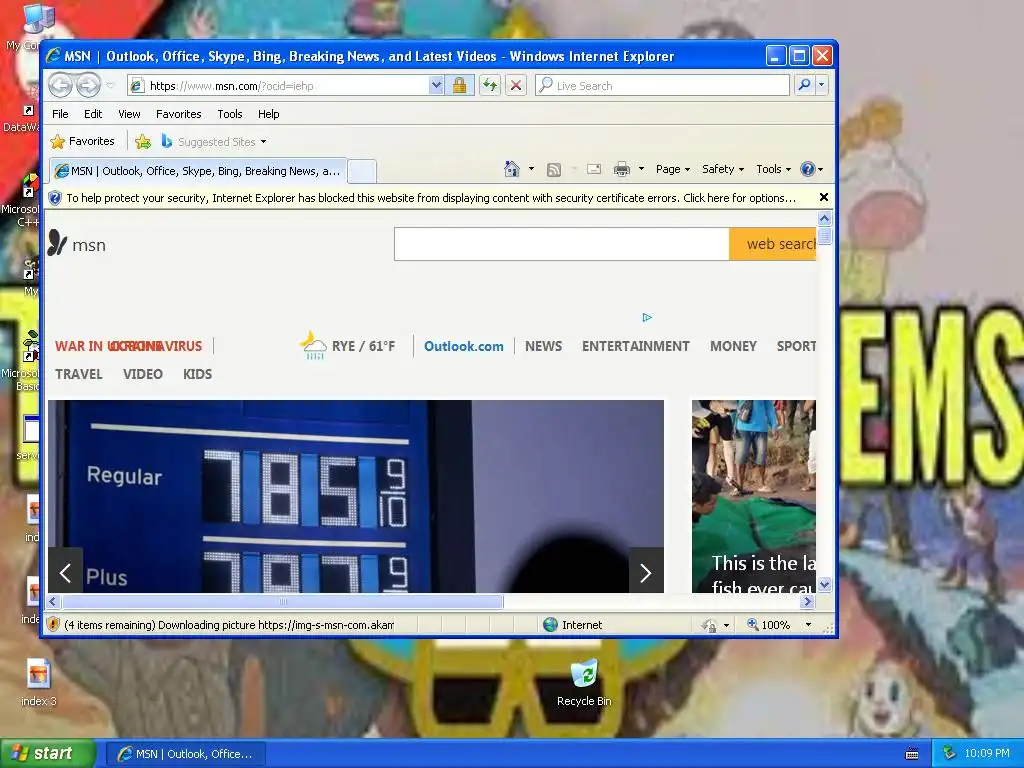Click the Forward navigation arrow
Screen dimensions: 1024x768
(x=88, y=86)
